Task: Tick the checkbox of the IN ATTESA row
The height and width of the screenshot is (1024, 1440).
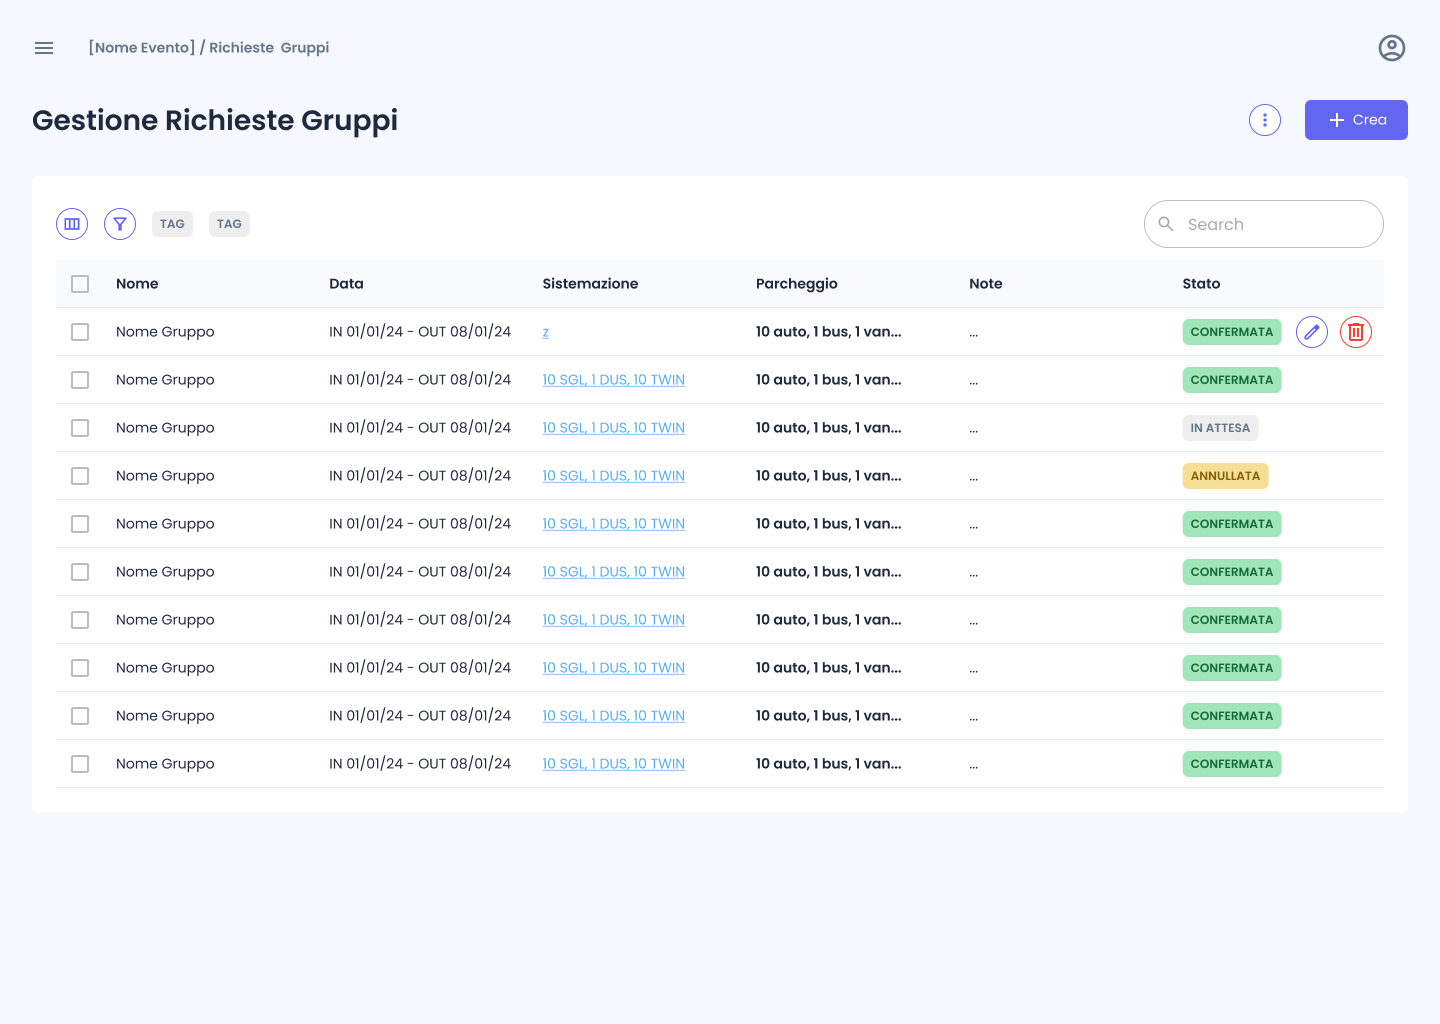Action: tap(80, 428)
